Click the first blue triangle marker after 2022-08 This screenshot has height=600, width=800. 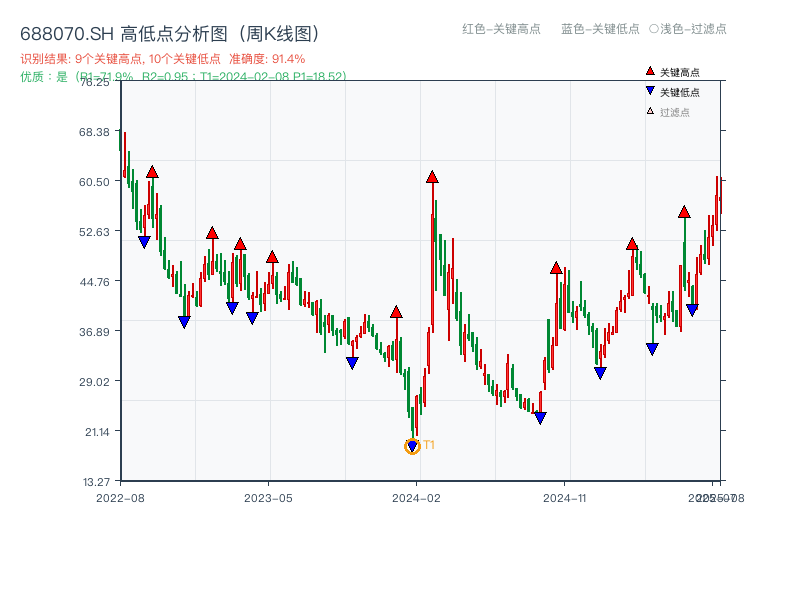[x=144, y=240]
